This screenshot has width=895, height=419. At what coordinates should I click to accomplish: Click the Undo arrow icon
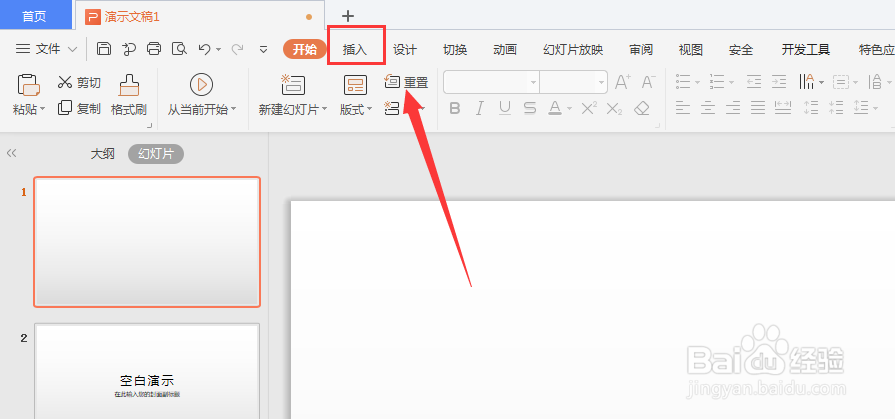coord(204,49)
